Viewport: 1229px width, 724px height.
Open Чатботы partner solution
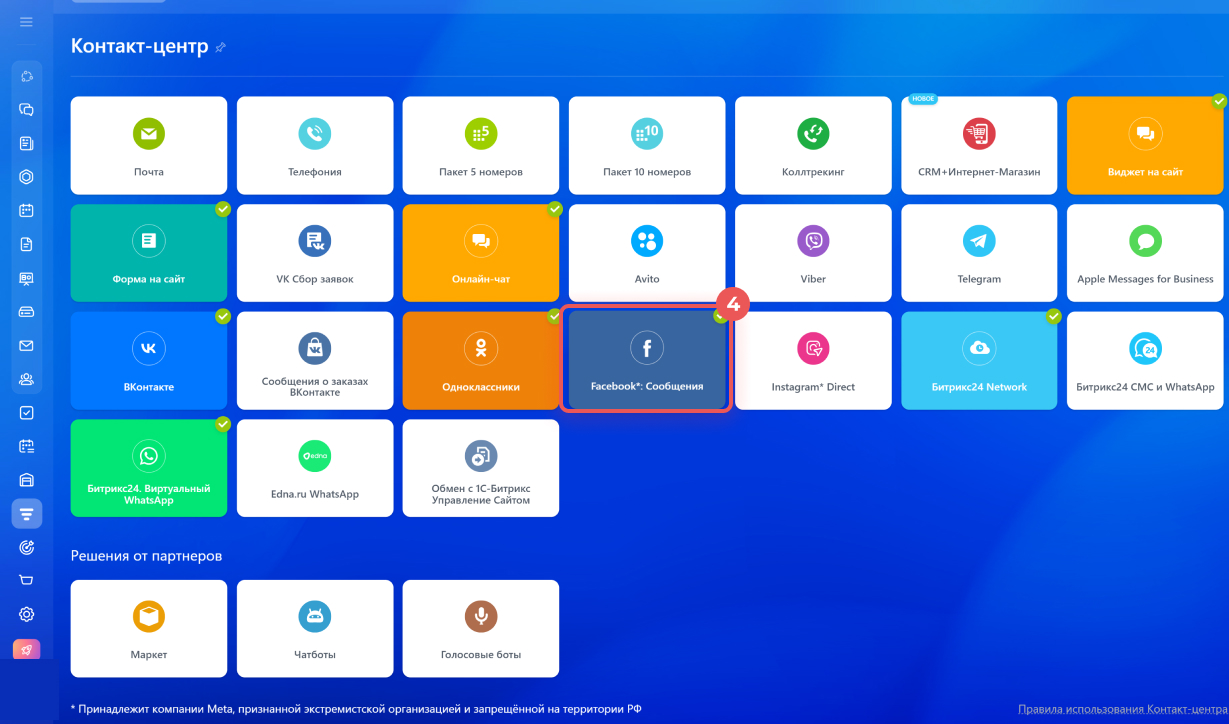pos(314,628)
